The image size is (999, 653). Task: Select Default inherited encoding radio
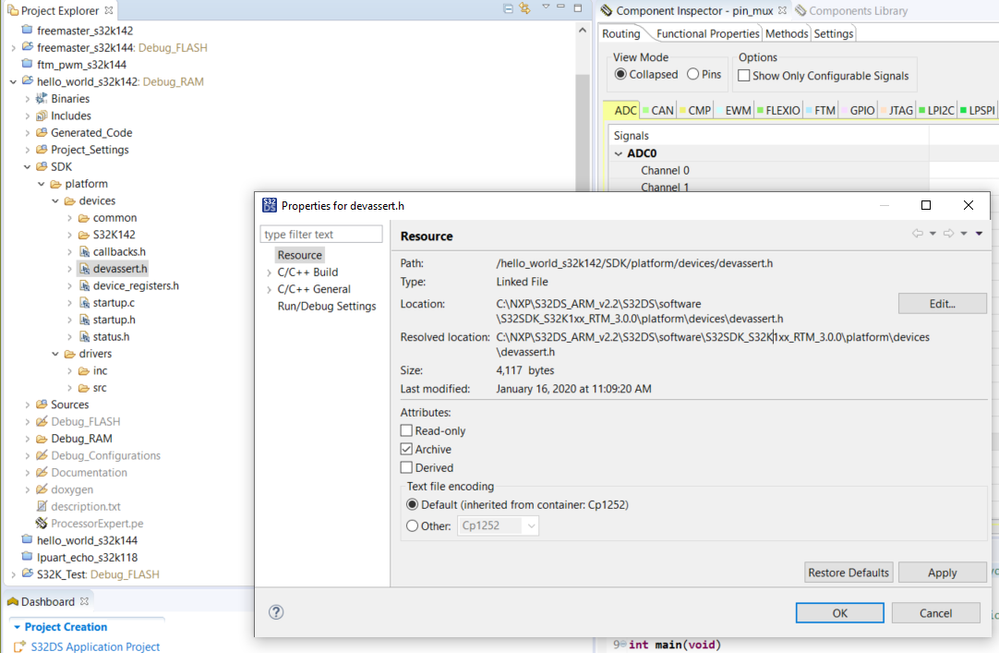coord(412,505)
